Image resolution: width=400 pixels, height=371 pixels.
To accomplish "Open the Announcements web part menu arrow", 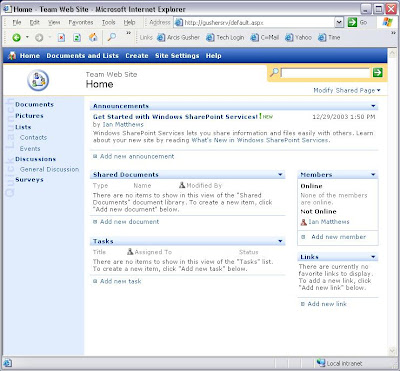I will pyautogui.click(x=373, y=106).
